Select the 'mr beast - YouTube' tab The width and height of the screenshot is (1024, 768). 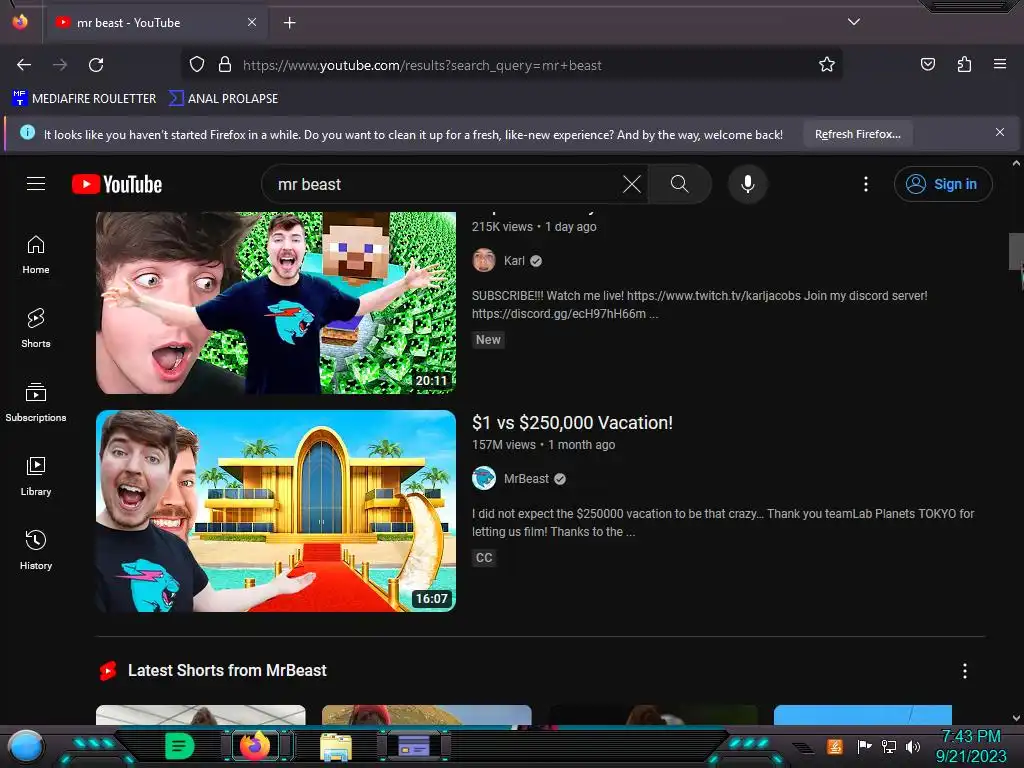point(155,23)
